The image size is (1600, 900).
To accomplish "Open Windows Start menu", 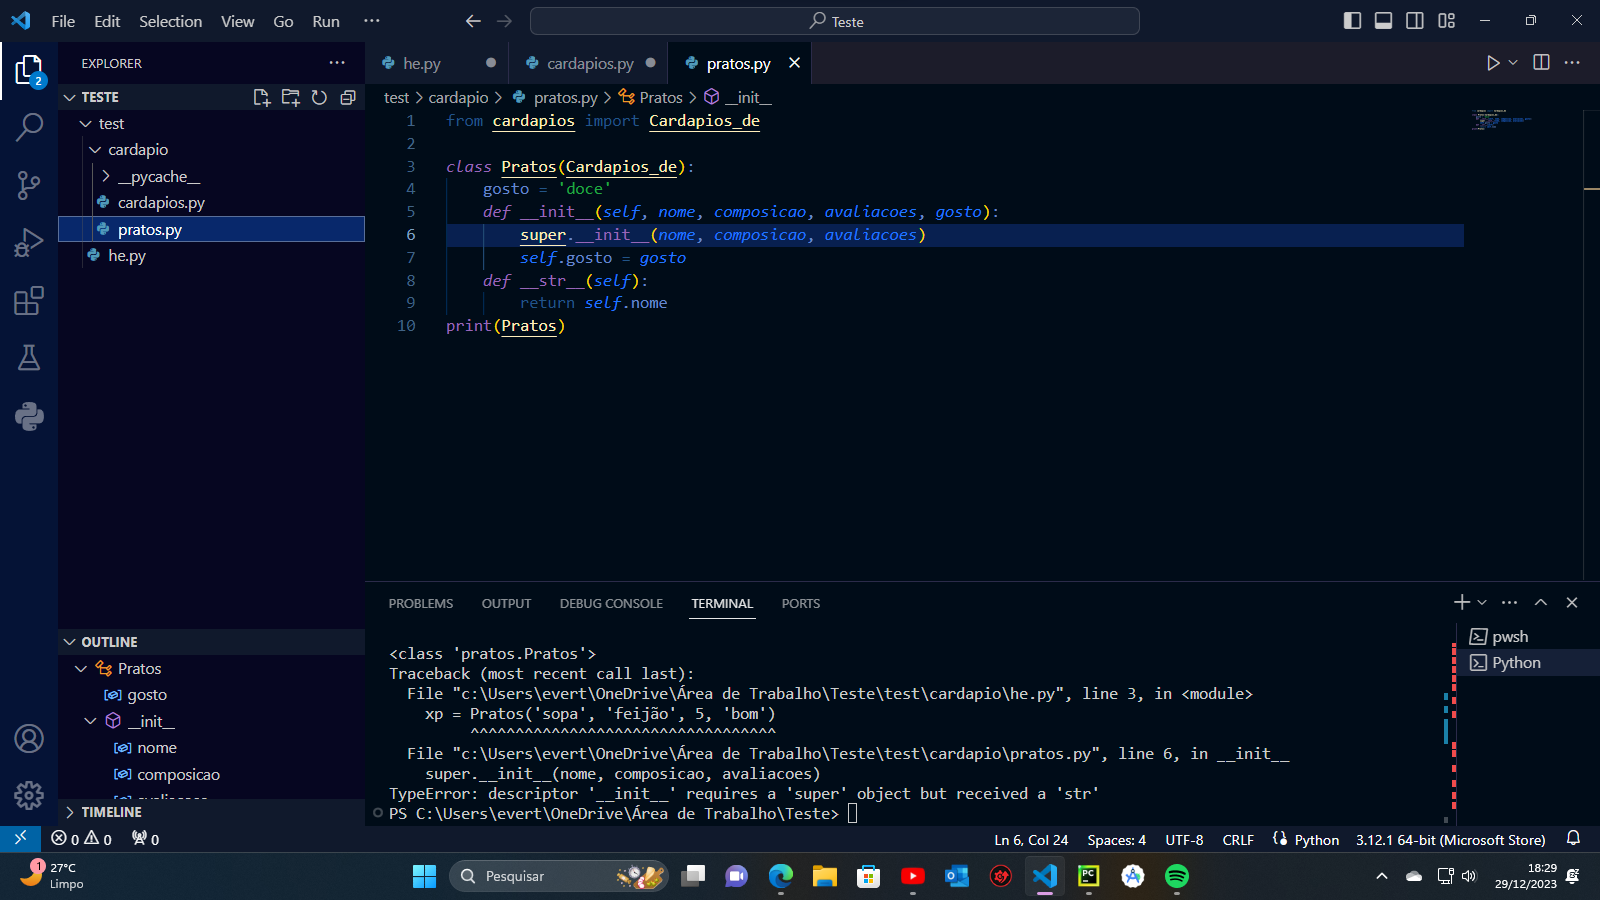I will 424,876.
